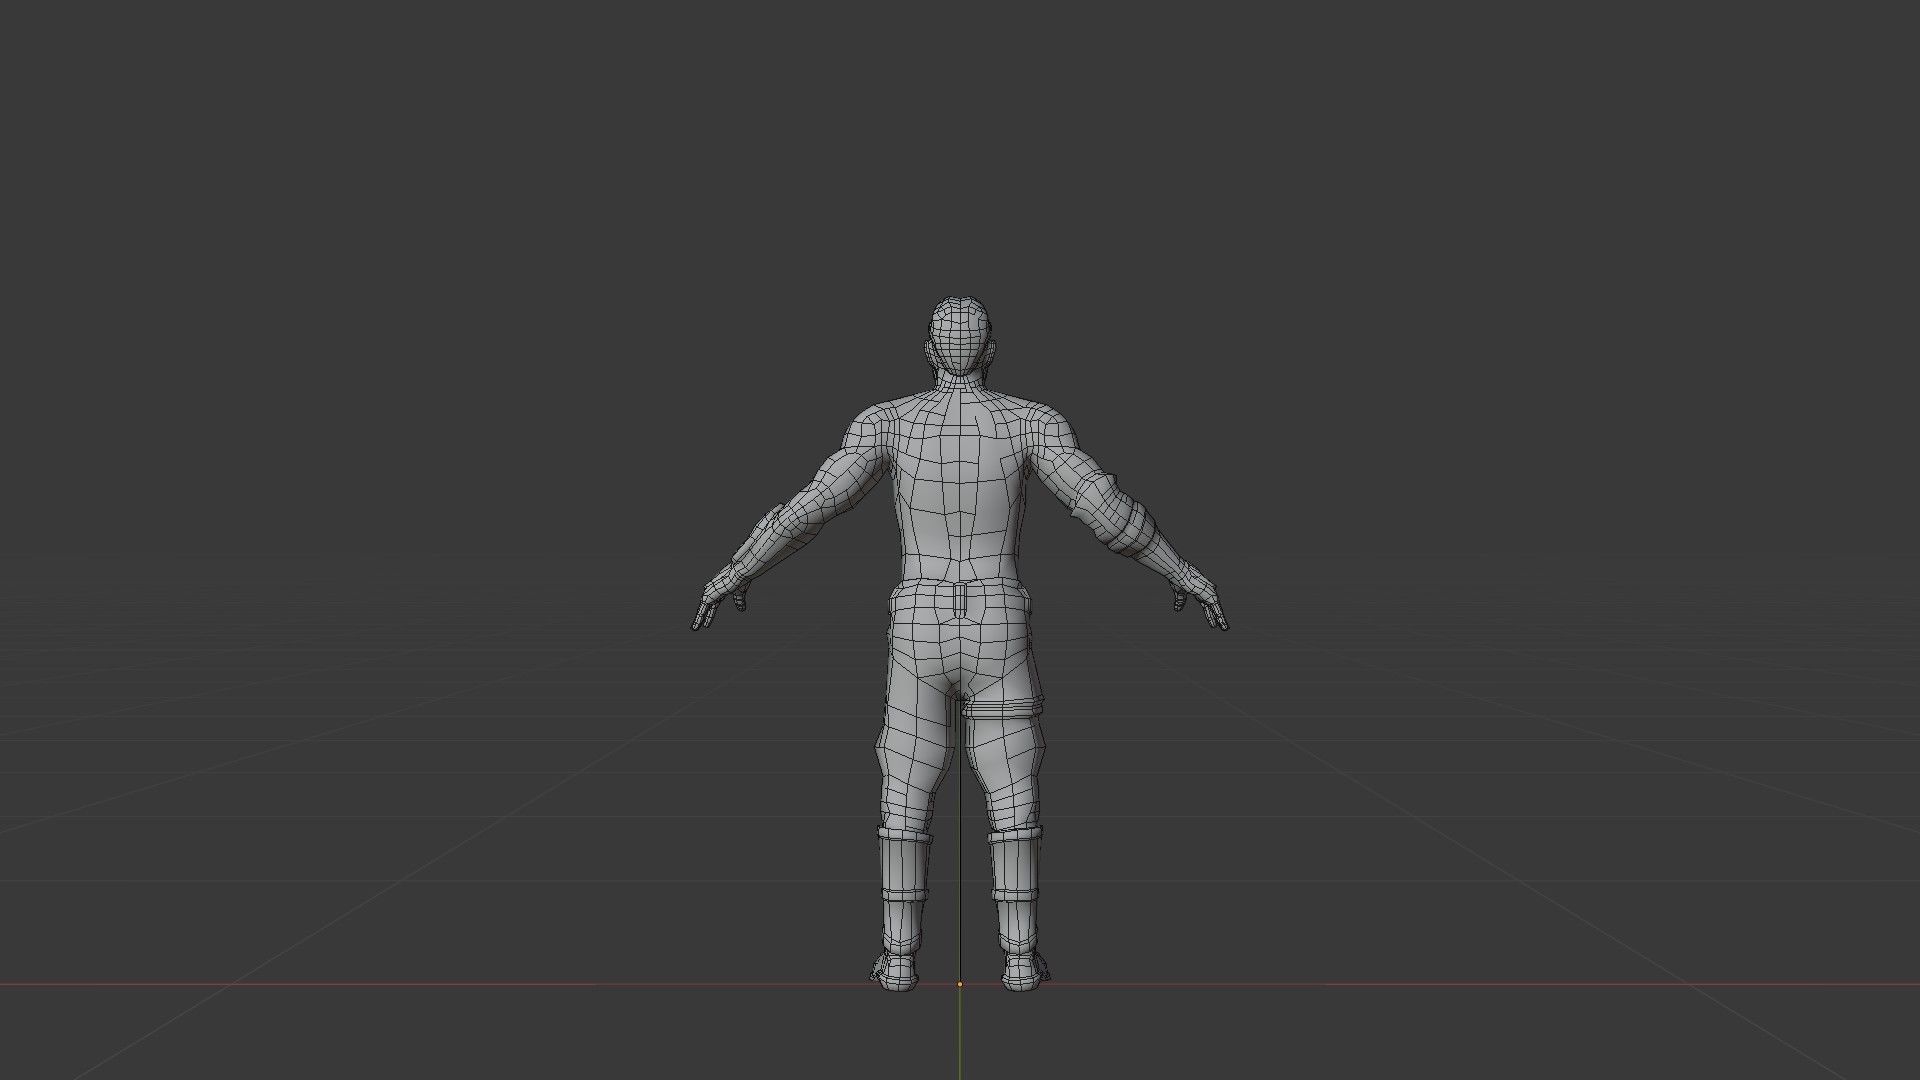Click the orange object origin dot
The image size is (1920, 1080).
[959, 984]
